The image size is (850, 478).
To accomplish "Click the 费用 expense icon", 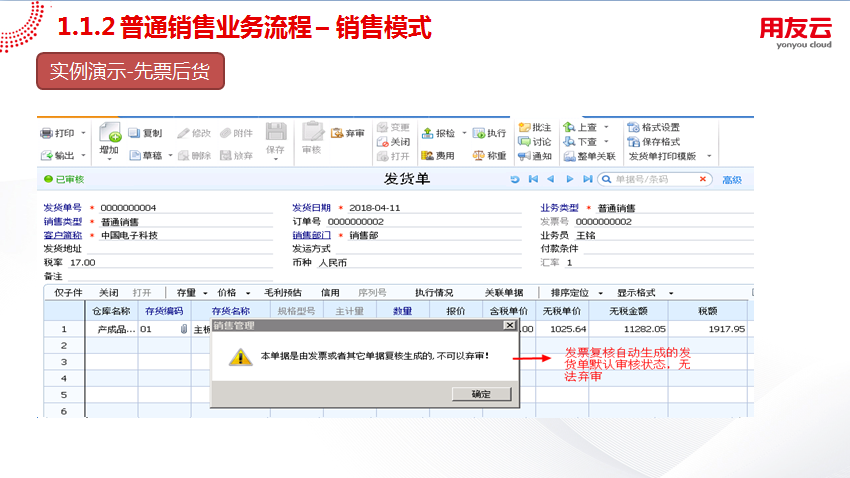I will pyautogui.click(x=428, y=156).
